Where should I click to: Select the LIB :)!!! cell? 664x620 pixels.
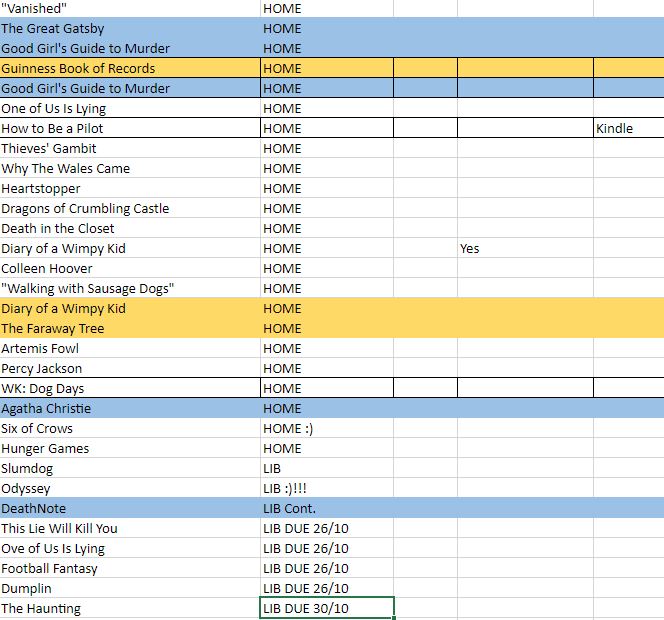(x=327, y=488)
